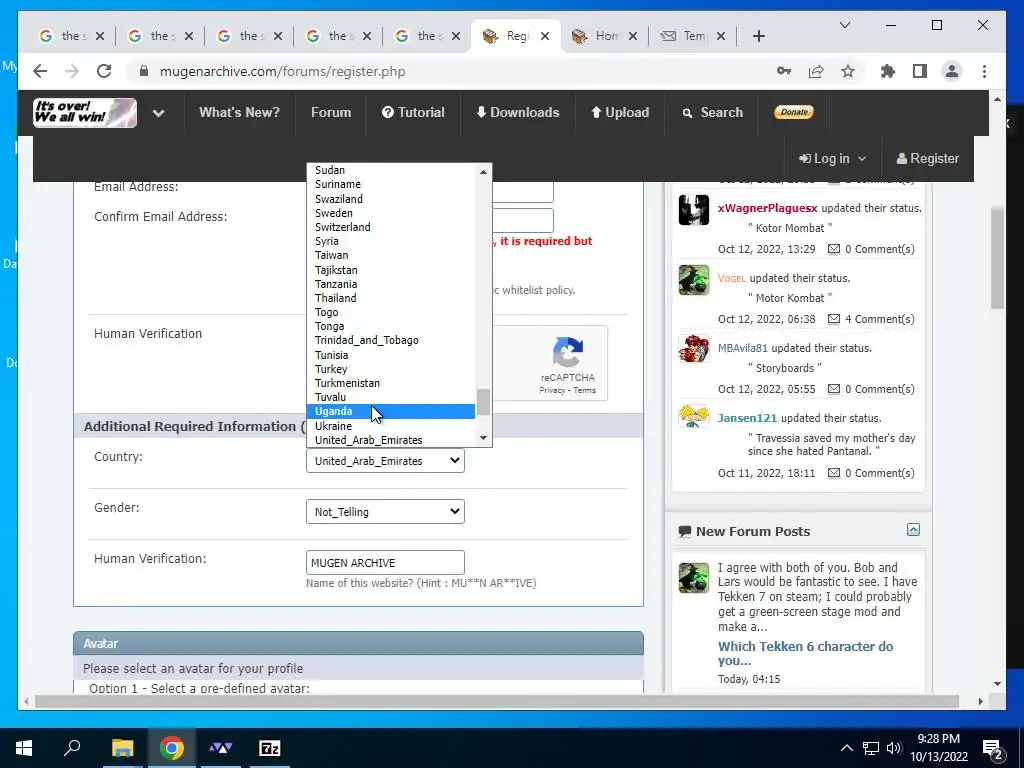
Task: Reload the page with refresh icon
Action: tap(104, 71)
